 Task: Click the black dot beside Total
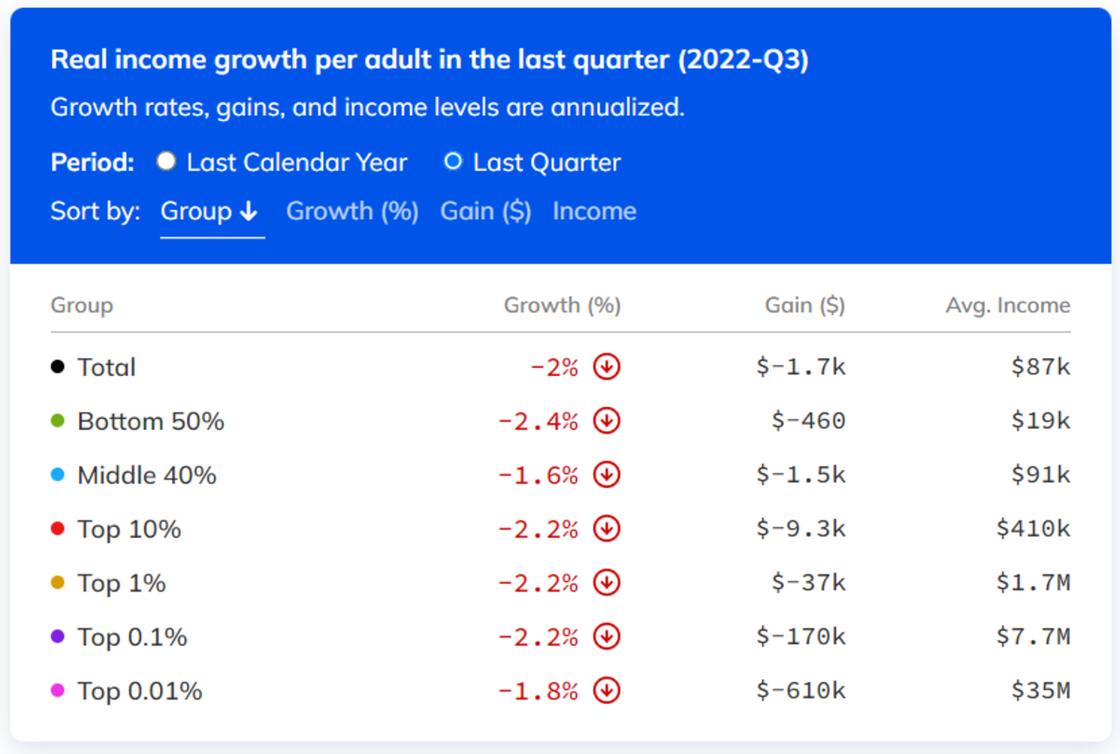pyautogui.click(x=58, y=367)
